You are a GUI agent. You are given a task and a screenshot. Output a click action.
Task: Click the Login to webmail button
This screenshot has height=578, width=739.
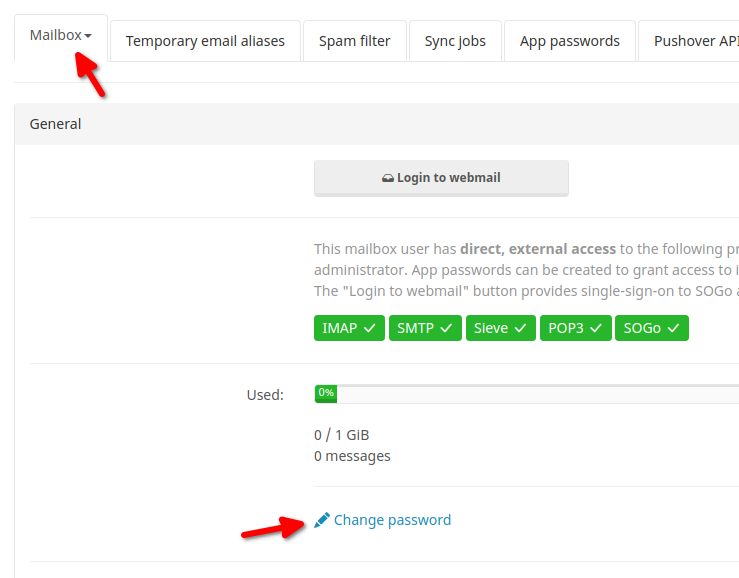click(441, 178)
